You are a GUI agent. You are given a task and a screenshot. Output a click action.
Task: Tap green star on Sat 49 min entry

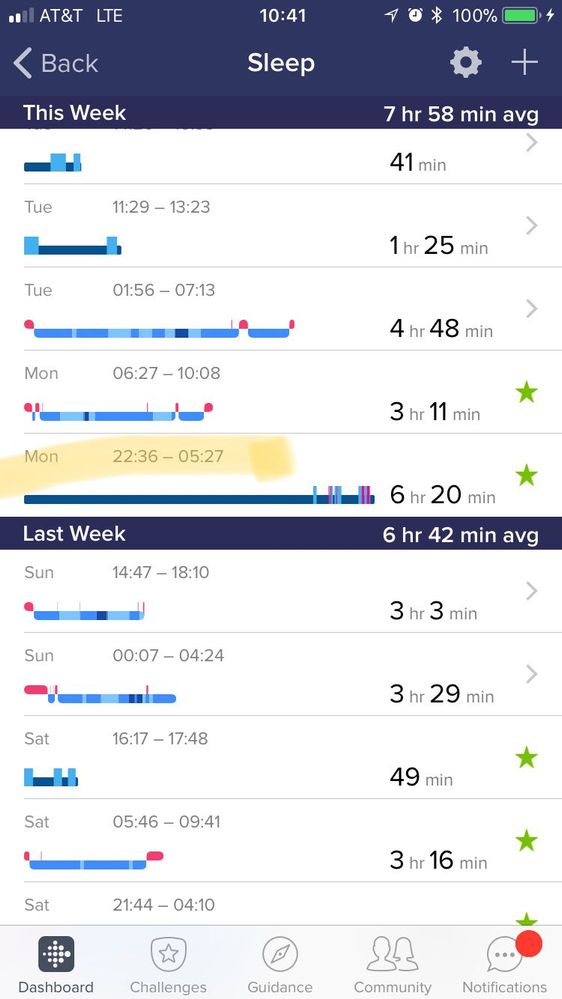(x=526, y=758)
